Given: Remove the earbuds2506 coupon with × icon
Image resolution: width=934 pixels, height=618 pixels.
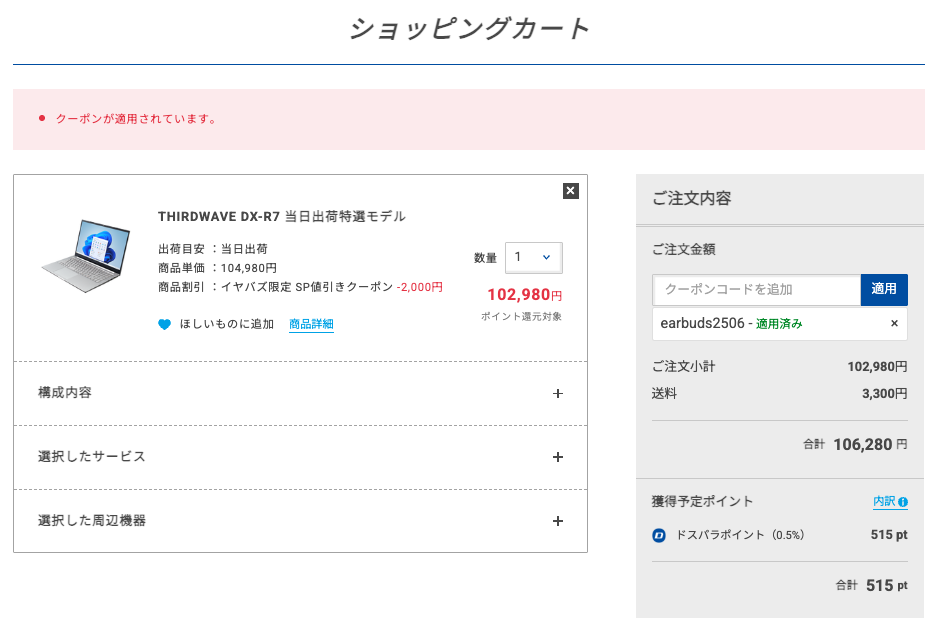Looking at the screenshot, I should (894, 324).
